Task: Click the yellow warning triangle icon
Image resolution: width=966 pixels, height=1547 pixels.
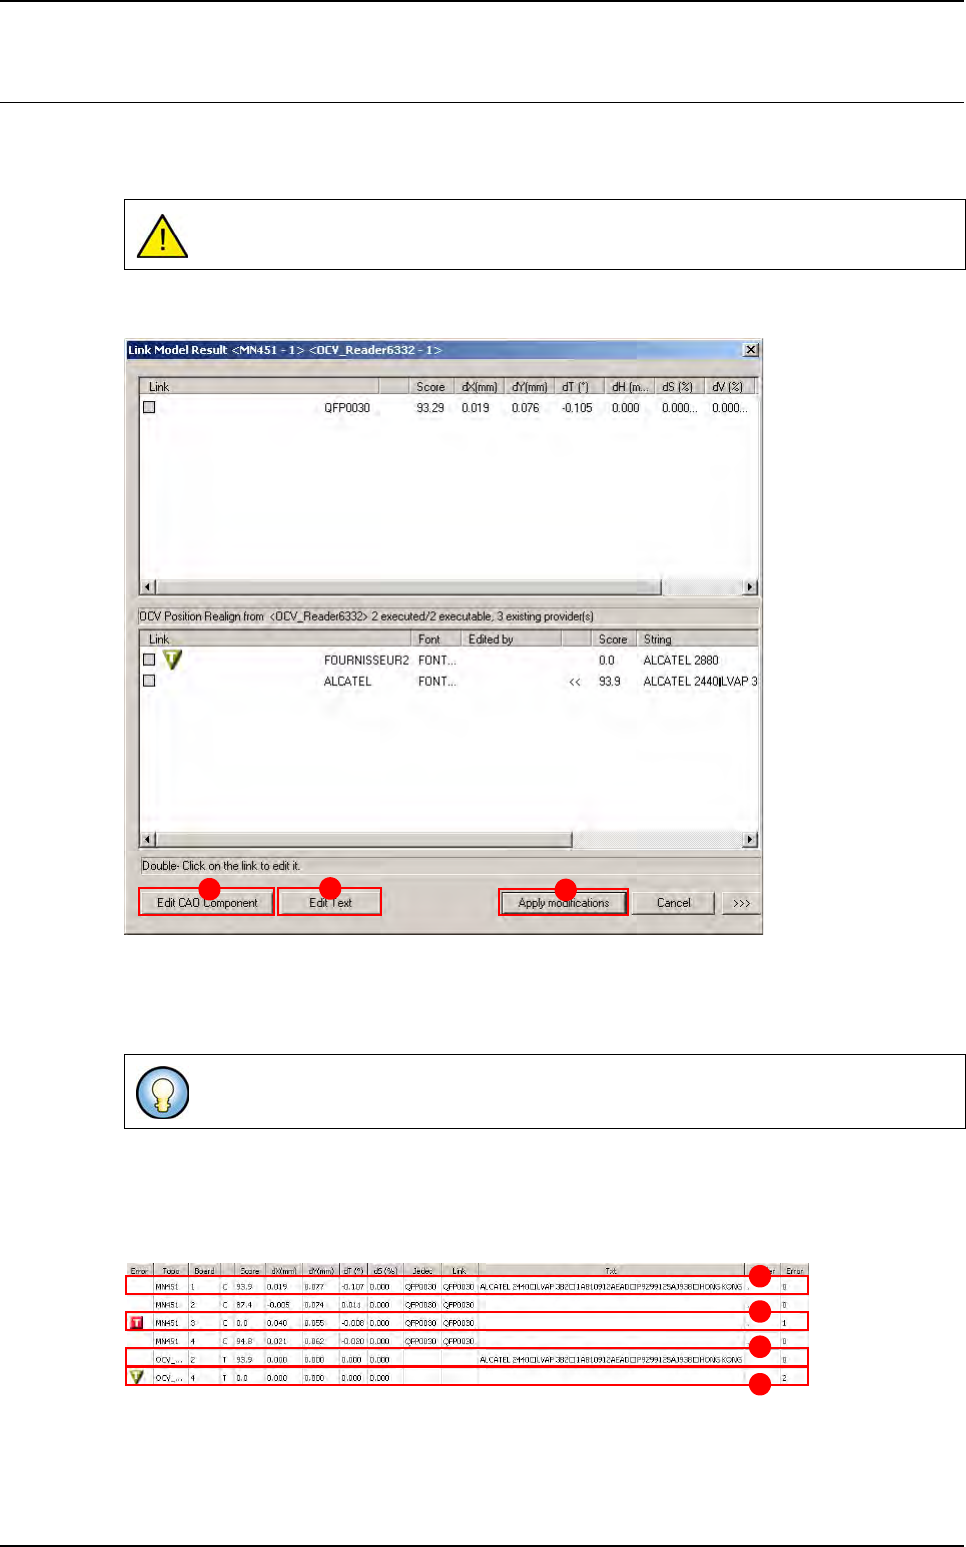Action: pos(162,237)
